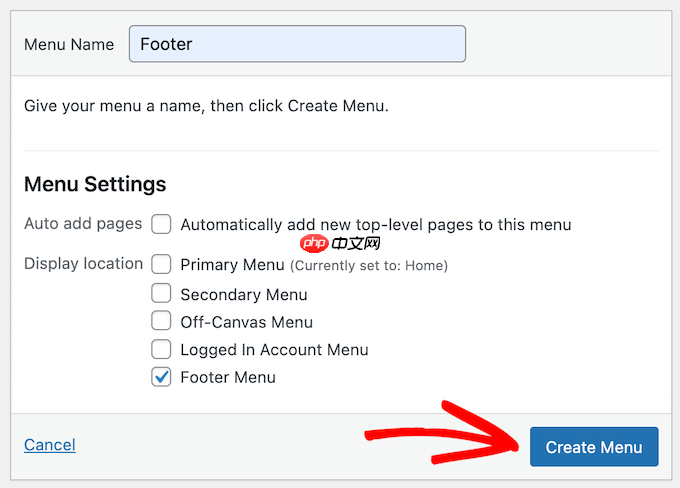Click the '(Currently set to: Home)' note text
This screenshot has height=488, width=680.
(x=369, y=265)
